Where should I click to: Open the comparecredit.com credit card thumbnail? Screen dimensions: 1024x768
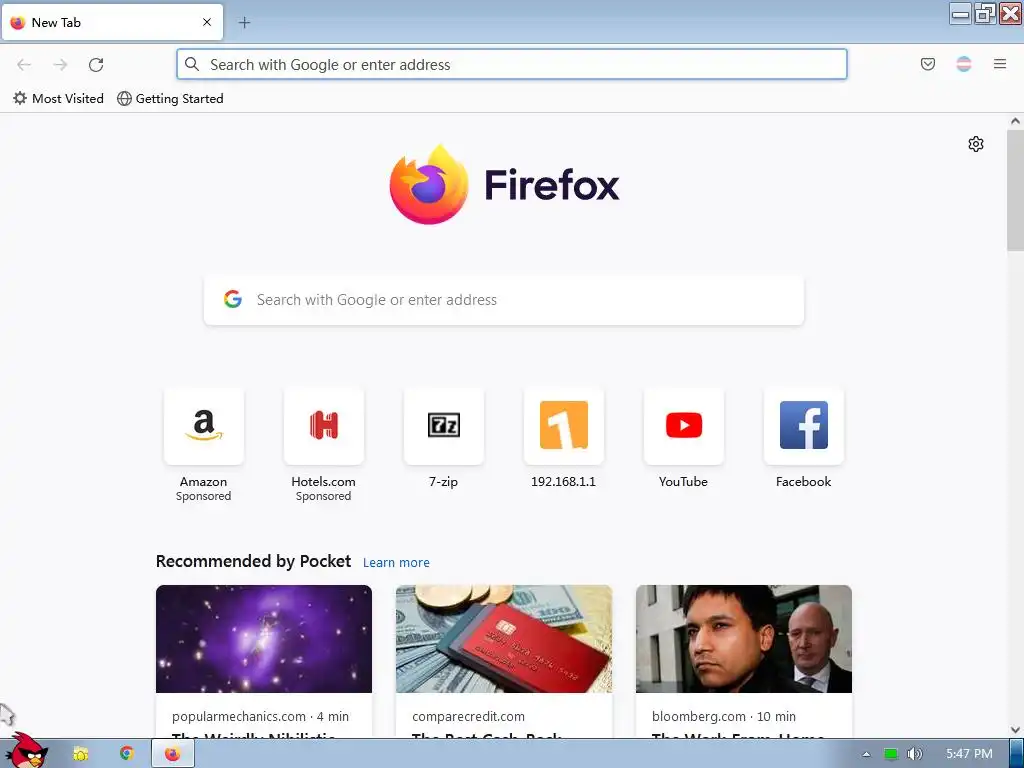pos(504,639)
